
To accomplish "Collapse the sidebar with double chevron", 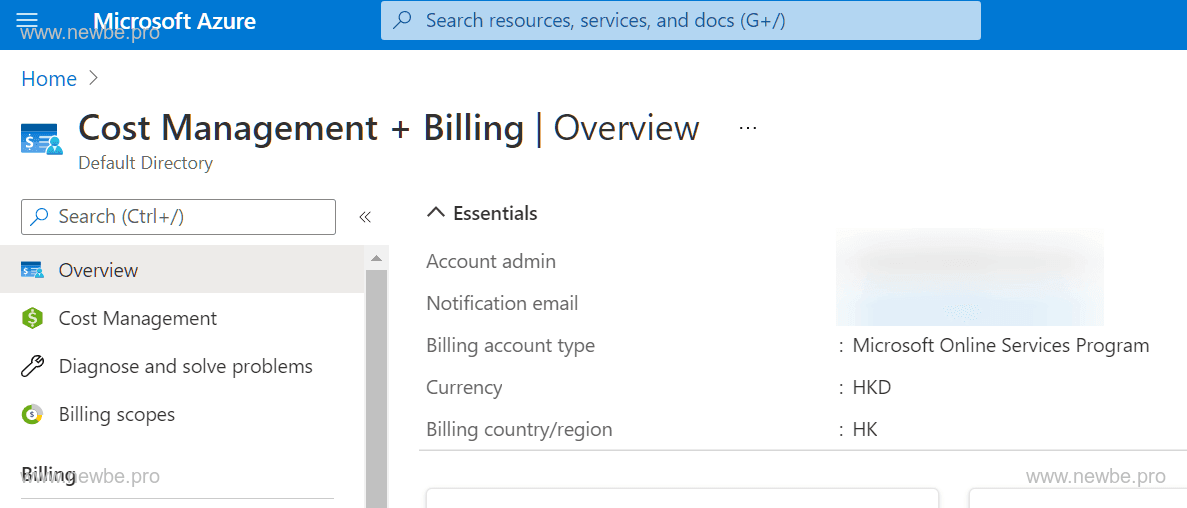I will click(x=365, y=217).
